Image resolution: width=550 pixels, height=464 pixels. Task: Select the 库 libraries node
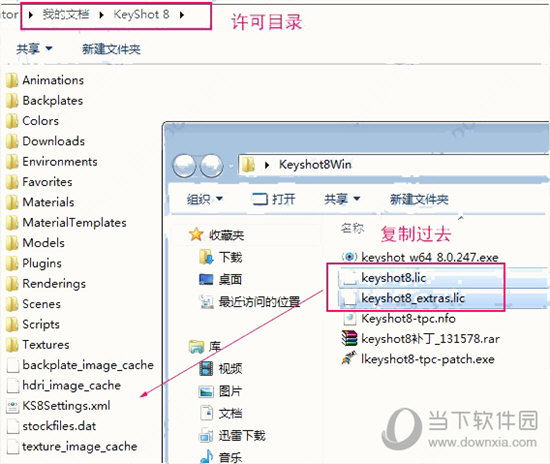coord(205,347)
